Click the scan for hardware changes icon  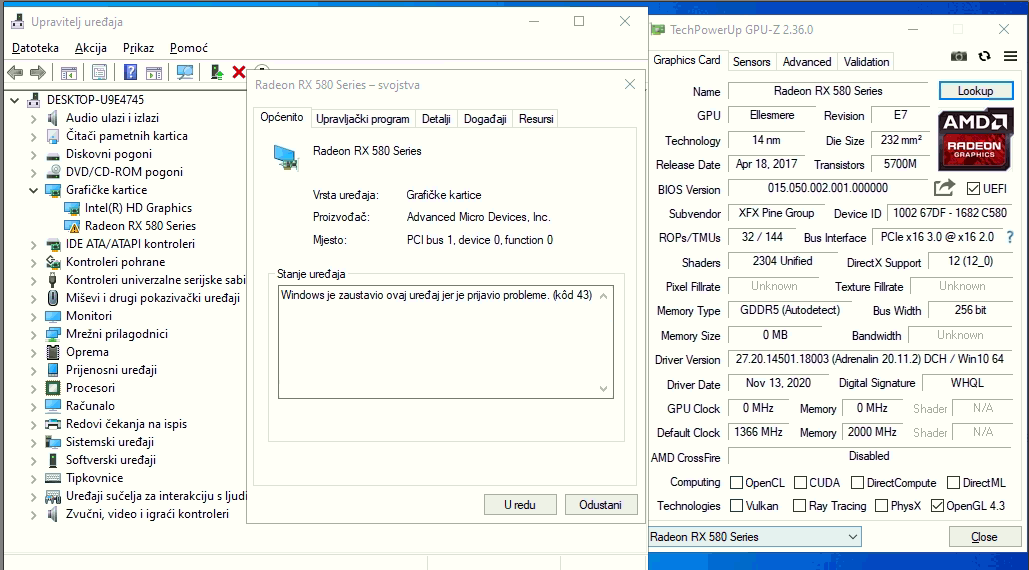pos(185,72)
